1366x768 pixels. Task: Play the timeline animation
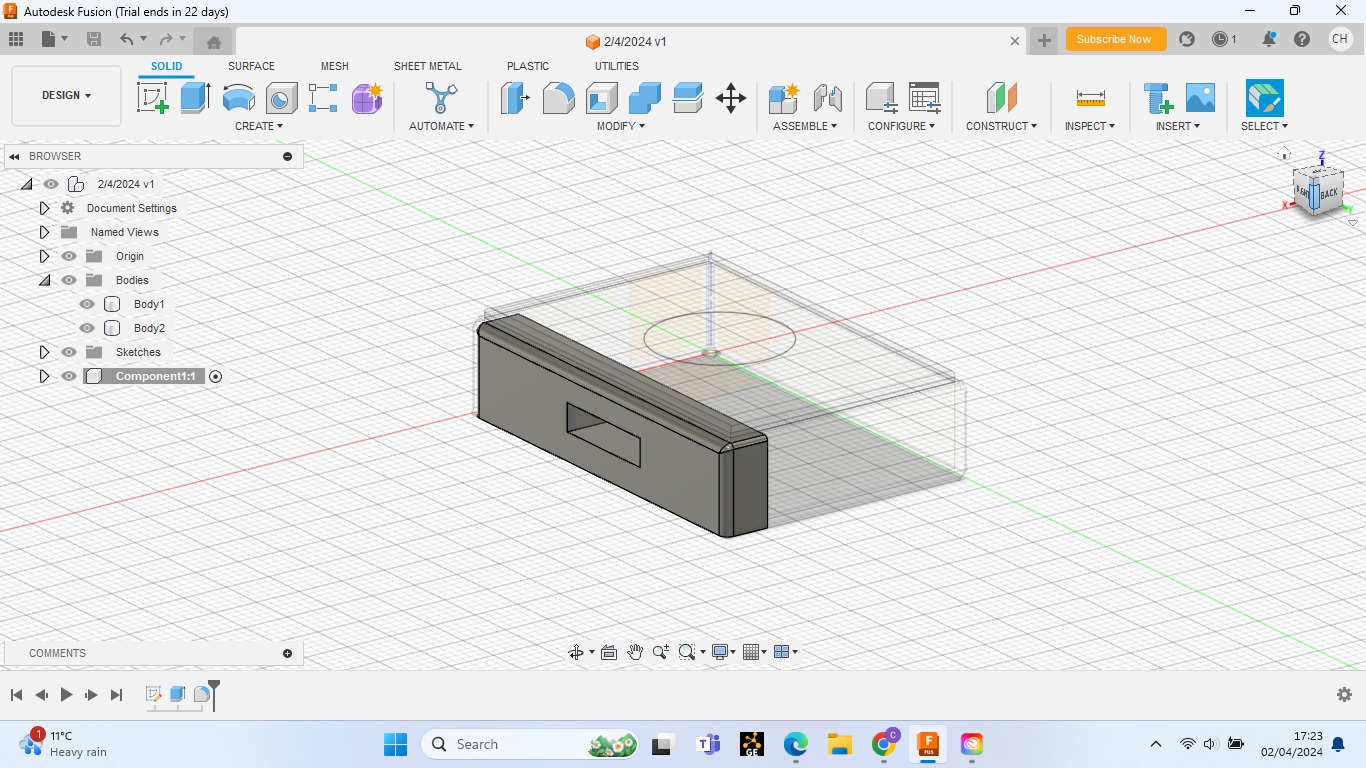(66, 694)
